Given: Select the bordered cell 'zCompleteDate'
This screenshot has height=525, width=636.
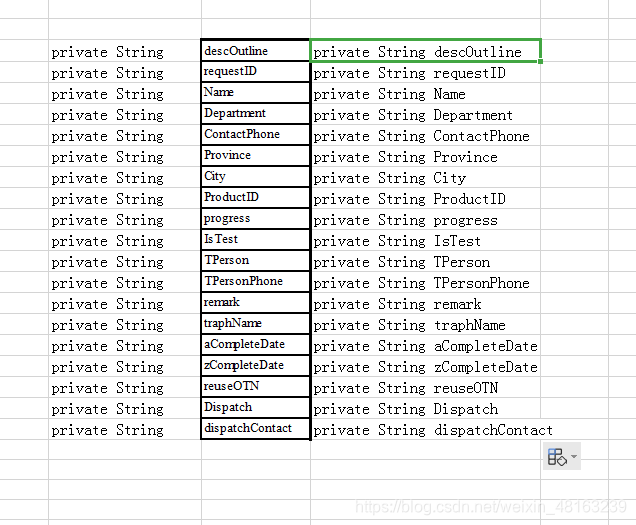Looking at the screenshot, I should [x=256, y=366].
